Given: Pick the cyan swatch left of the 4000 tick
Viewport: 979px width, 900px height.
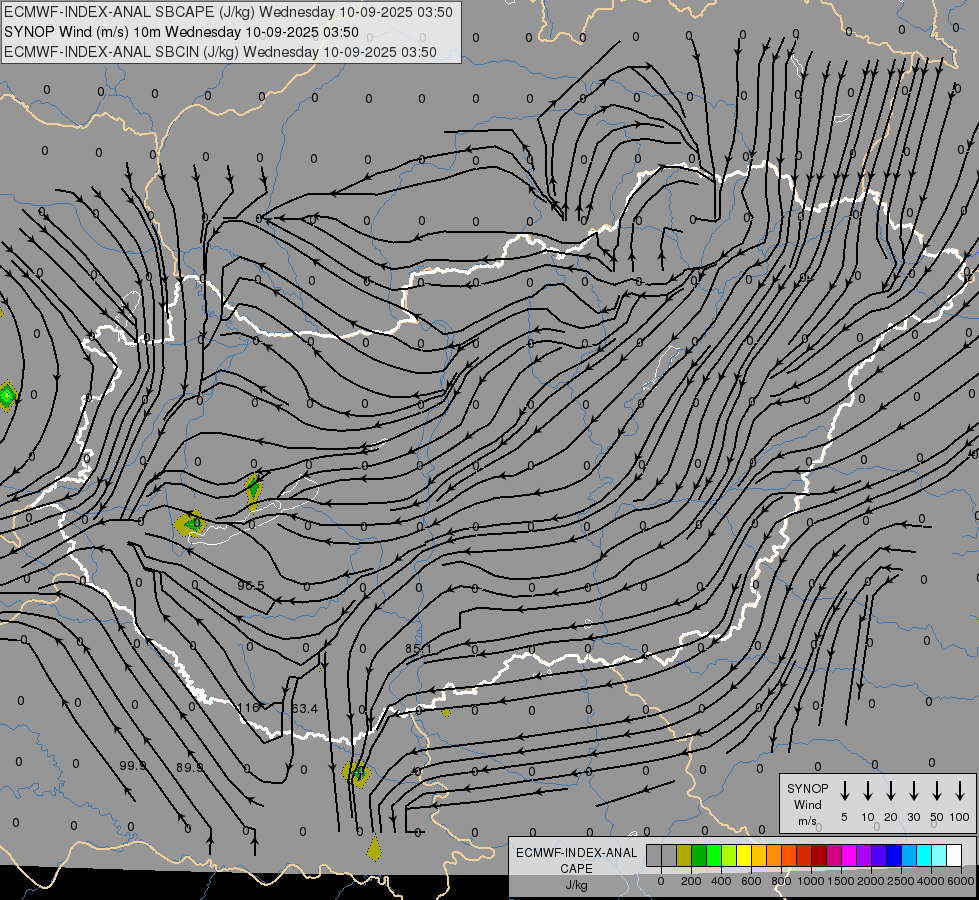Looking at the screenshot, I should pos(925,856).
